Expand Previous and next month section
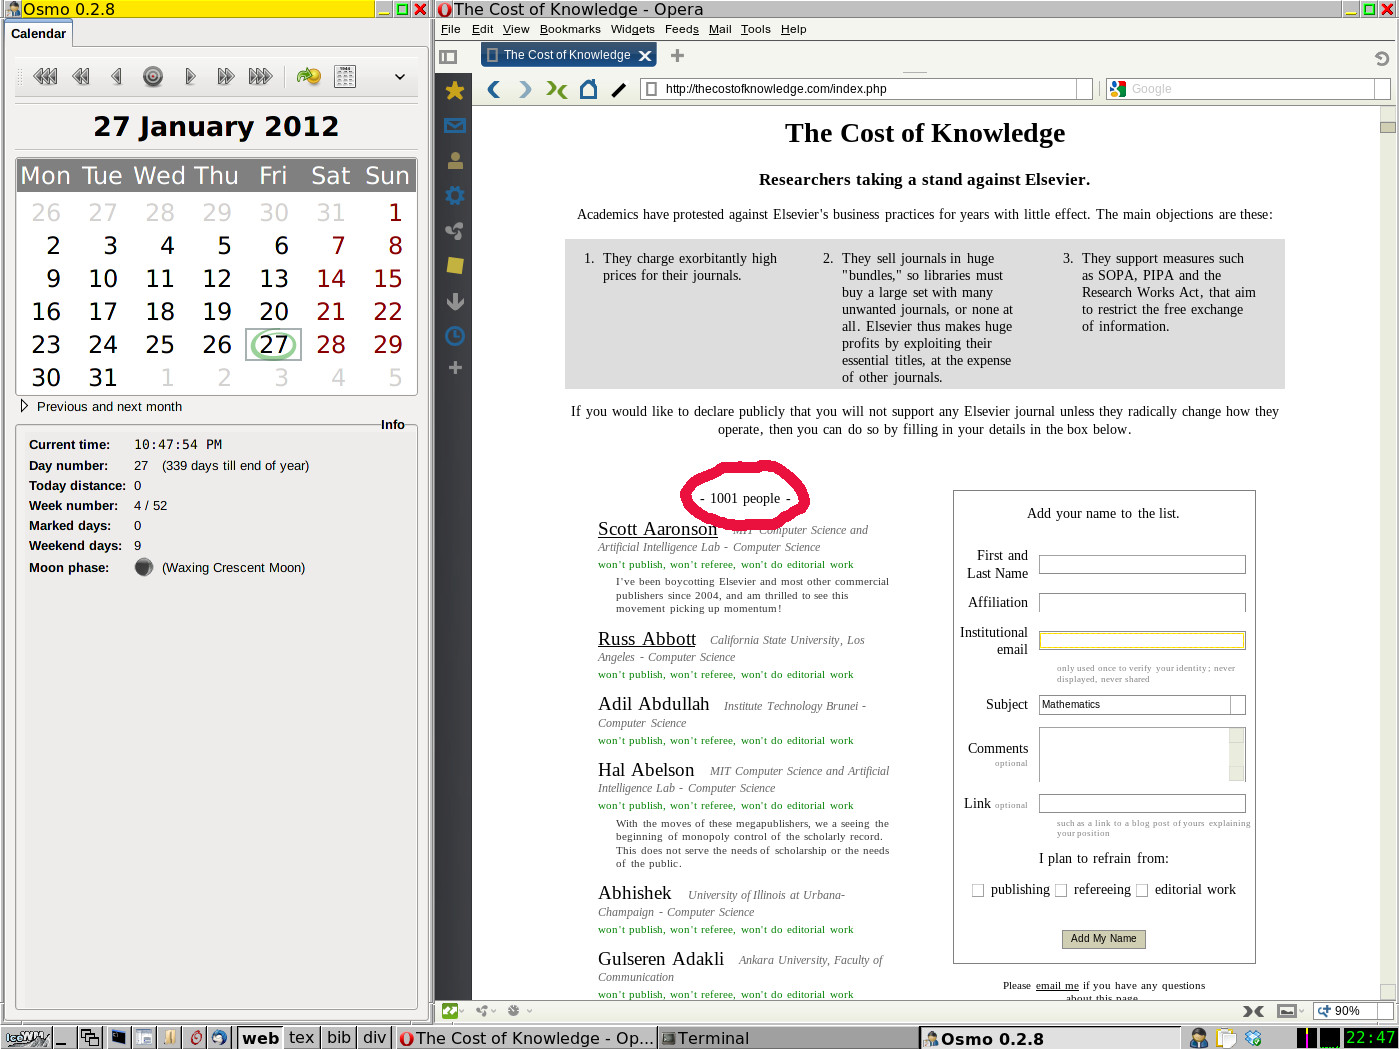Screen dimensions: 1399x1049 [25, 406]
